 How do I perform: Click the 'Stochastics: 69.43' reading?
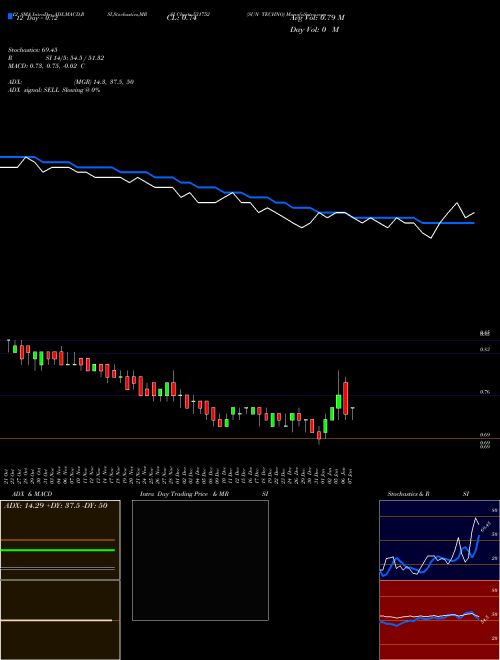pos(33,50)
